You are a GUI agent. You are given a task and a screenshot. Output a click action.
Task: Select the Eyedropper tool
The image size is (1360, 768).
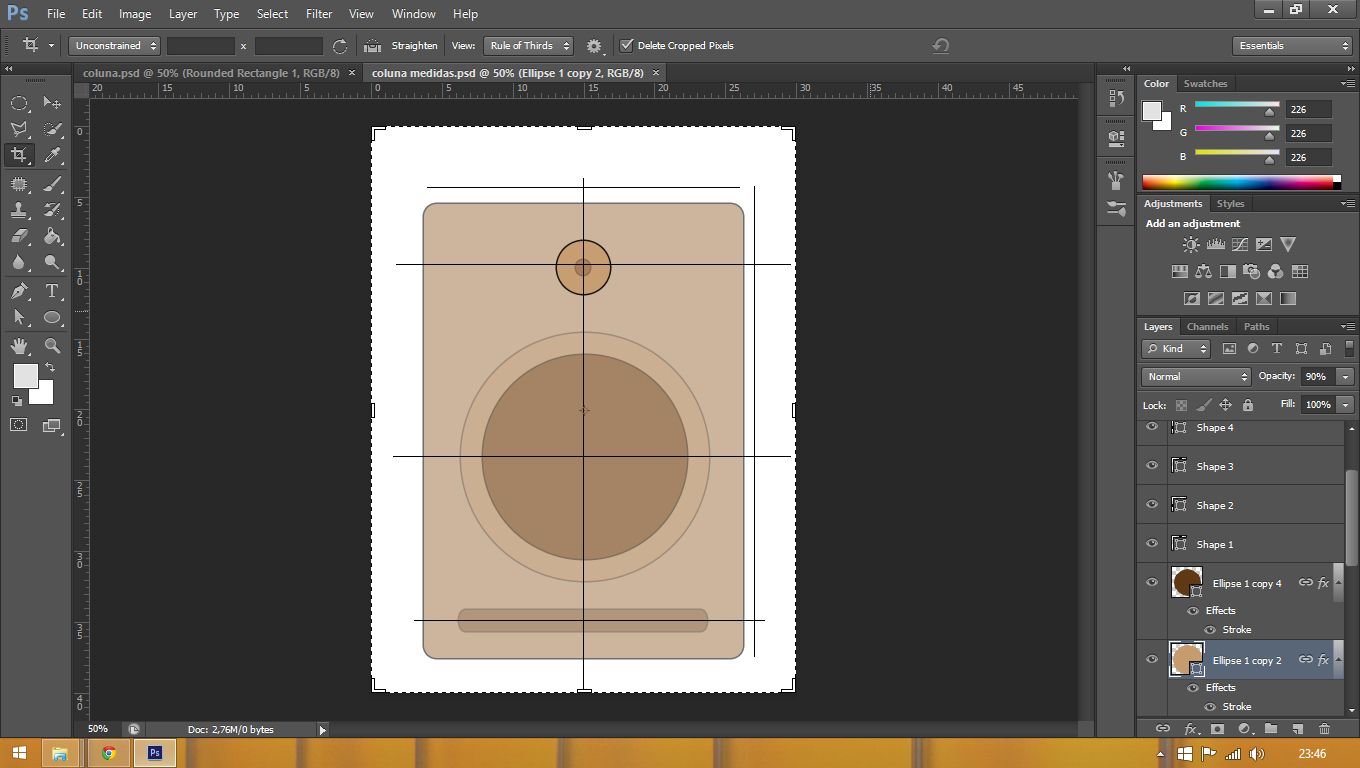[x=52, y=155]
